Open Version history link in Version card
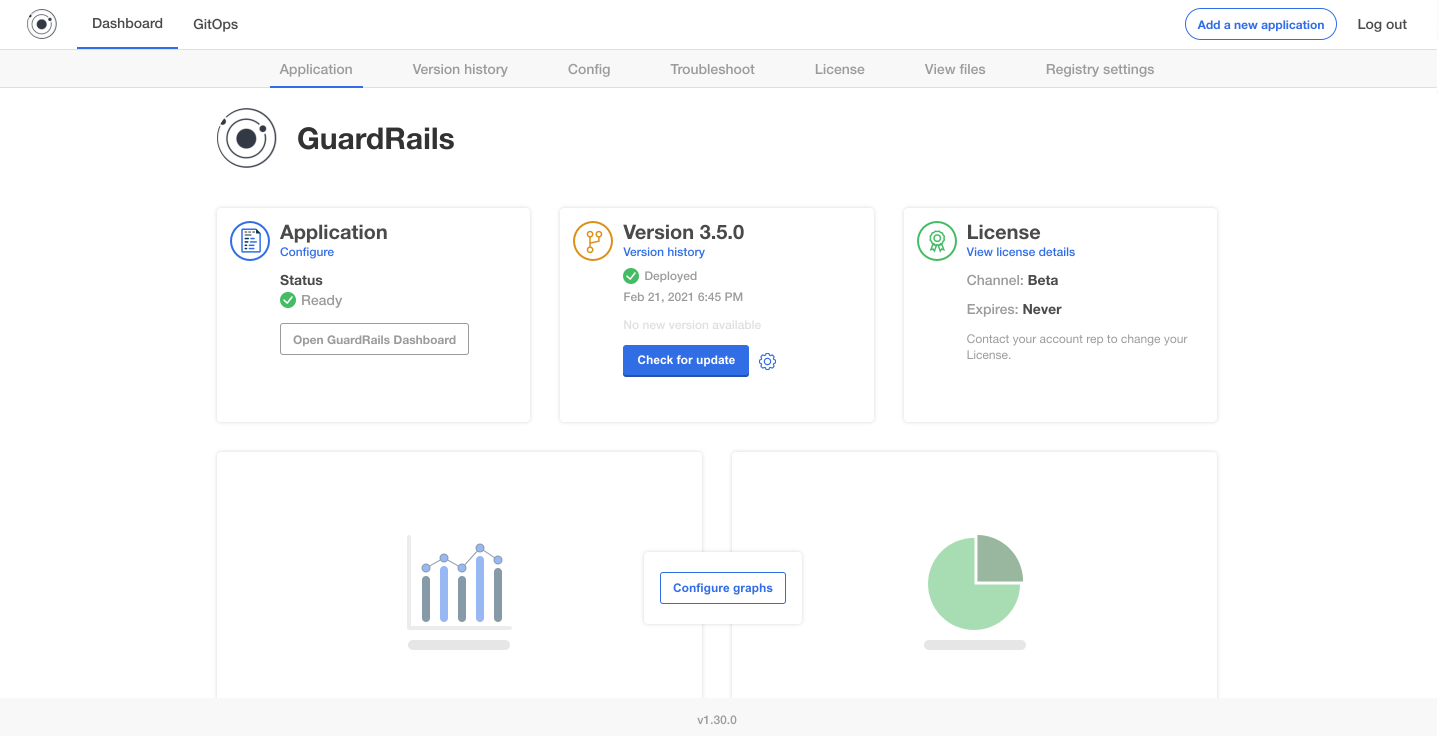The height and width of the screenshot is (736, 1438). [x=664, y=252]
